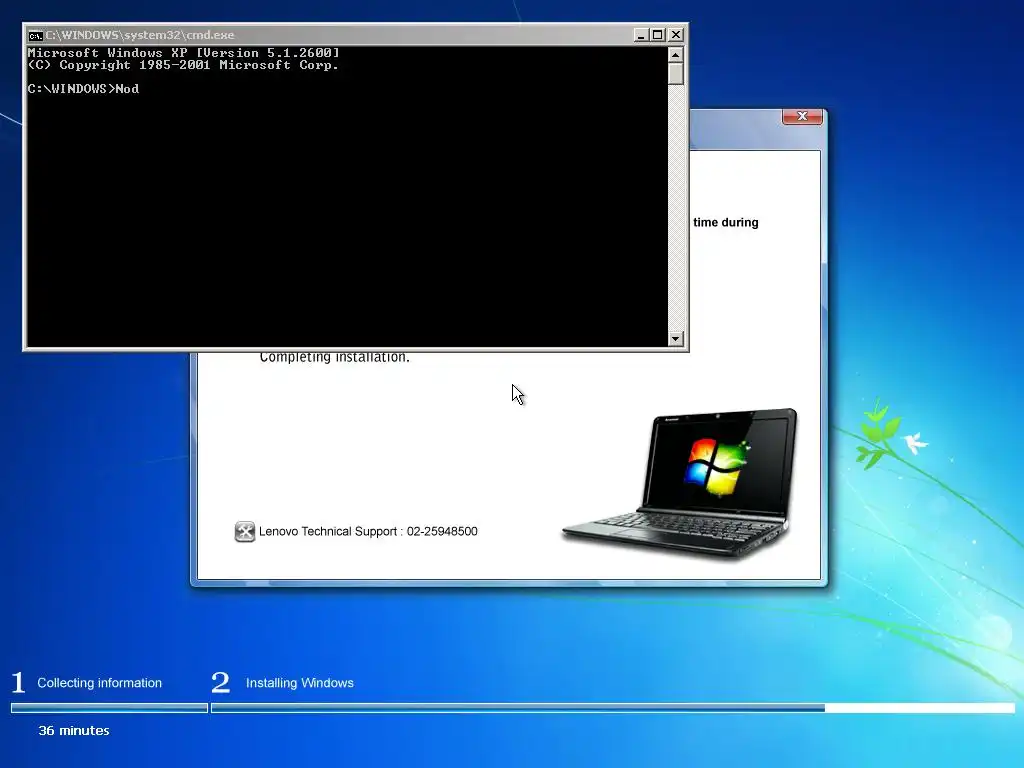The width and height of the screenshot is (1024, 768).
Task: Click the Lenovo laptop image
Action: 680,483
